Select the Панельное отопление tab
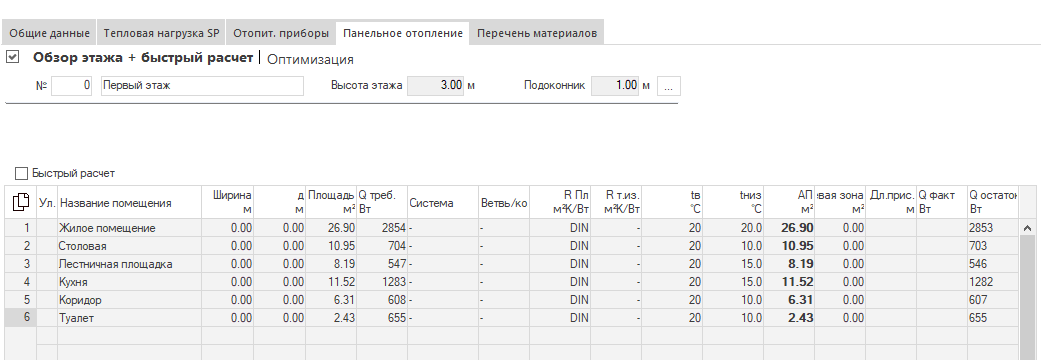The height and width of the screenshot is (360, 1041). coord(403,33)
